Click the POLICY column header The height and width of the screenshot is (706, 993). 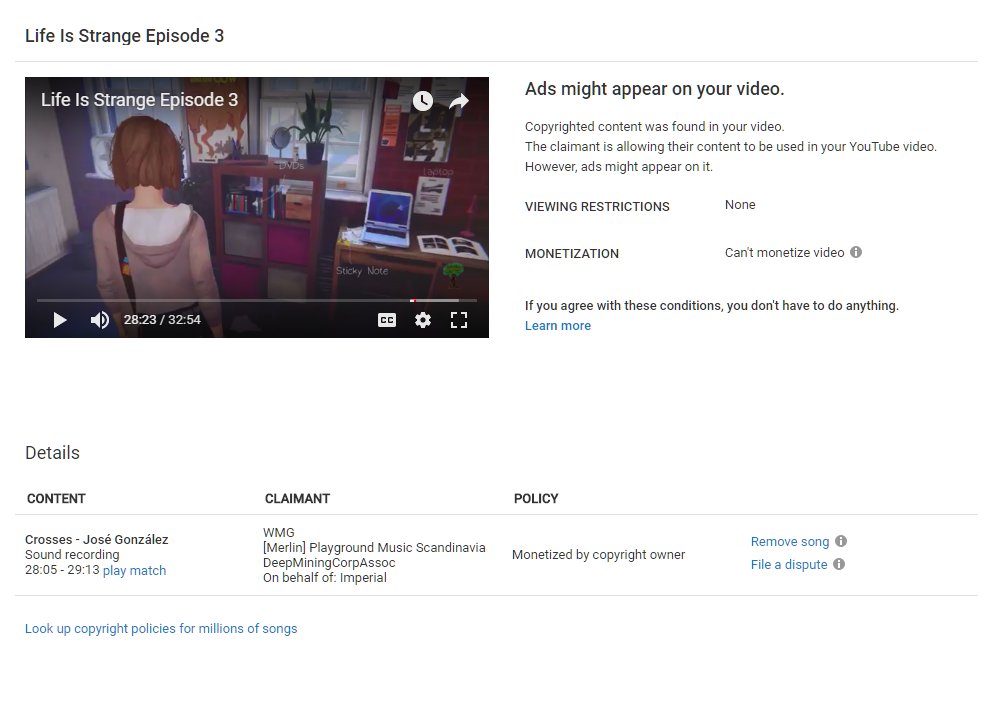[536, 498]
